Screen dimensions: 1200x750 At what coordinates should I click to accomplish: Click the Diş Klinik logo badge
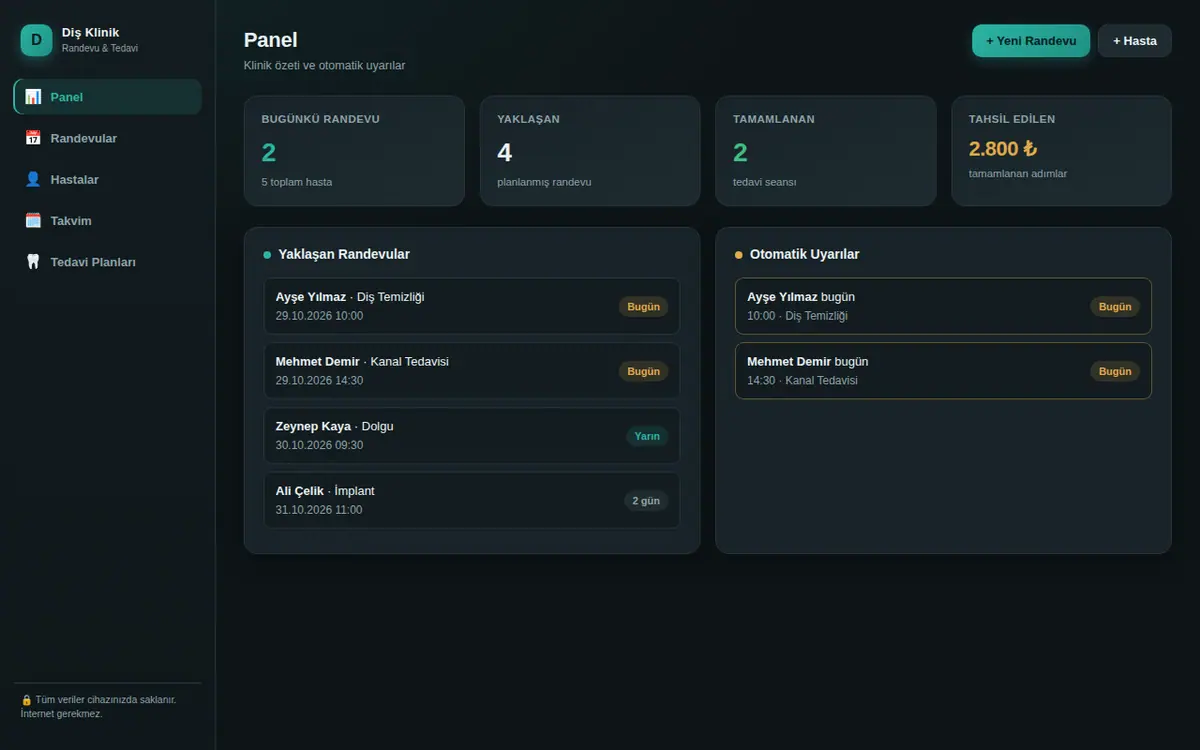point(36,40)
